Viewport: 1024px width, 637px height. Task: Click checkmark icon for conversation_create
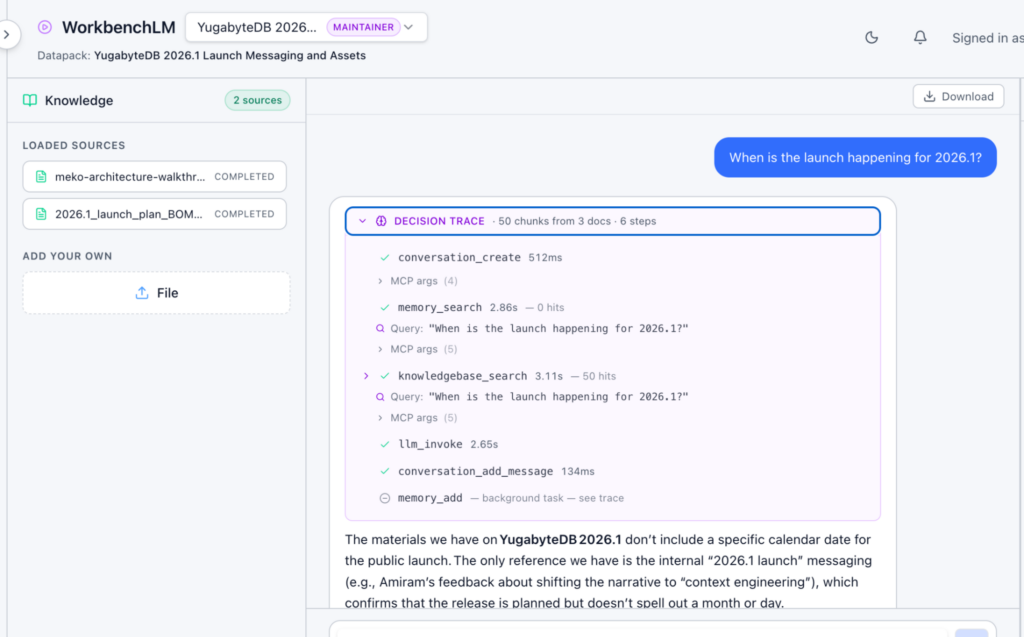pyautogui.click(x=385, y=257)
